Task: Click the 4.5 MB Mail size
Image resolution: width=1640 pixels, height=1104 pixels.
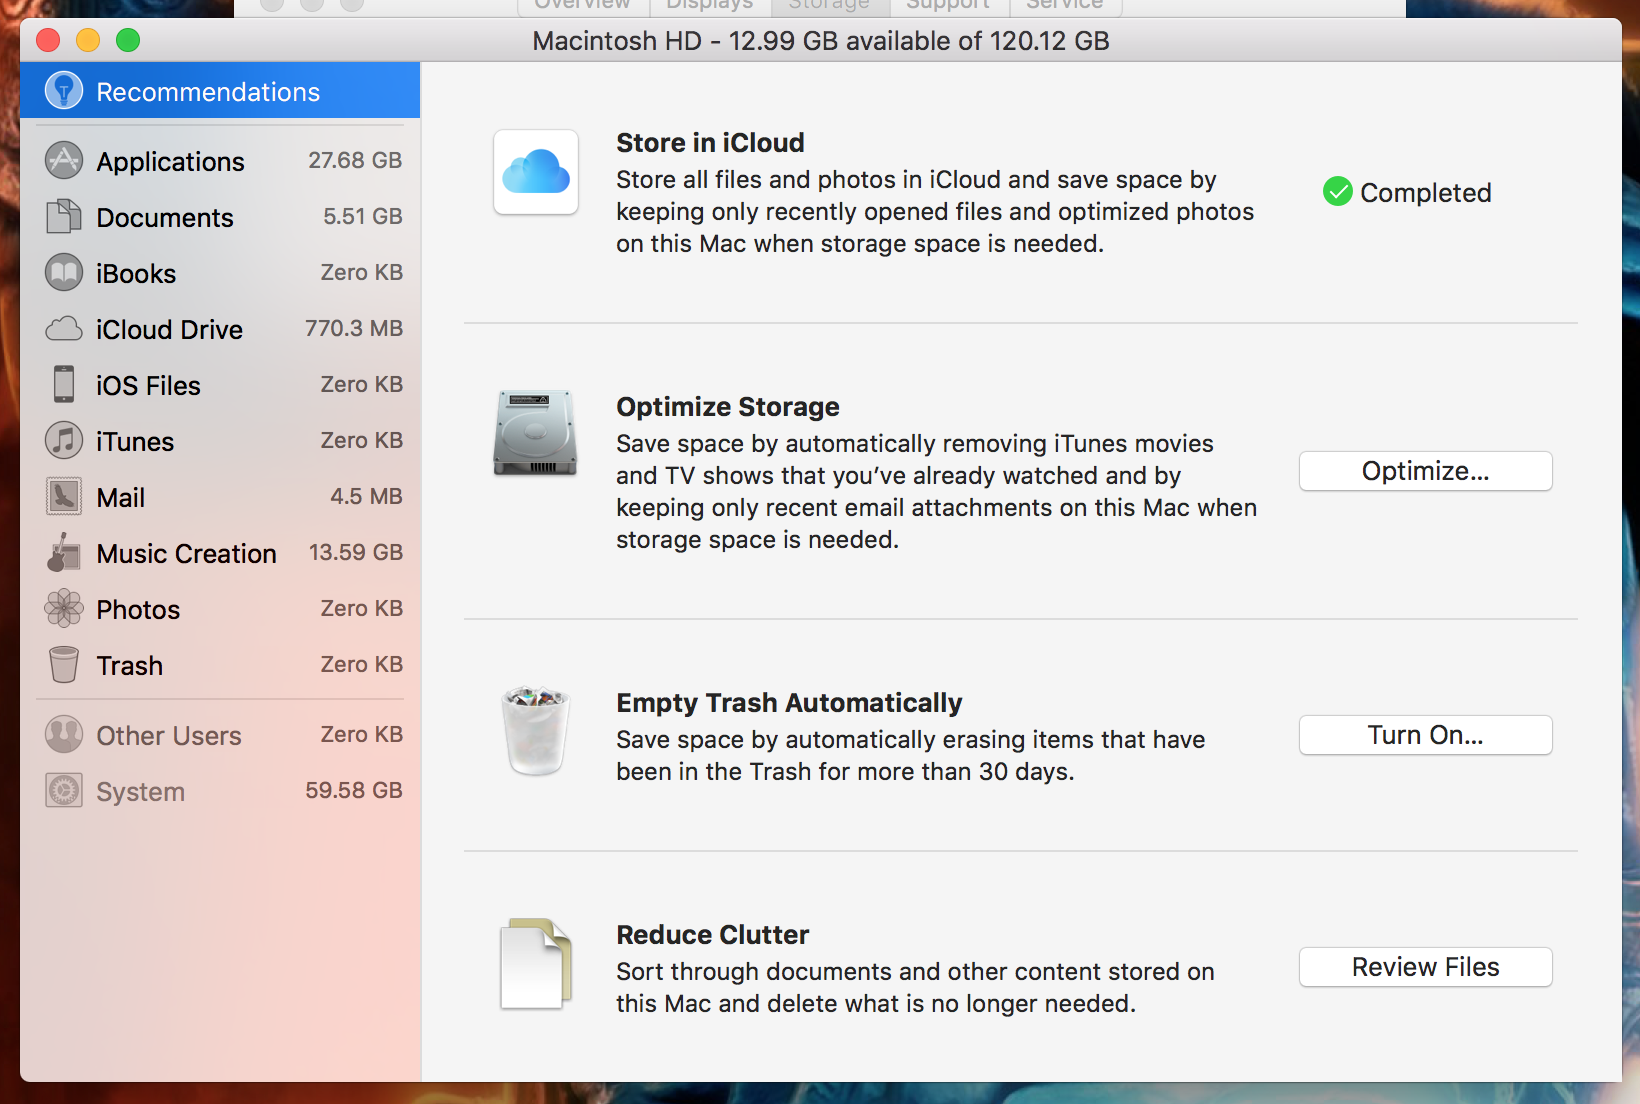Action: point(366,496)
